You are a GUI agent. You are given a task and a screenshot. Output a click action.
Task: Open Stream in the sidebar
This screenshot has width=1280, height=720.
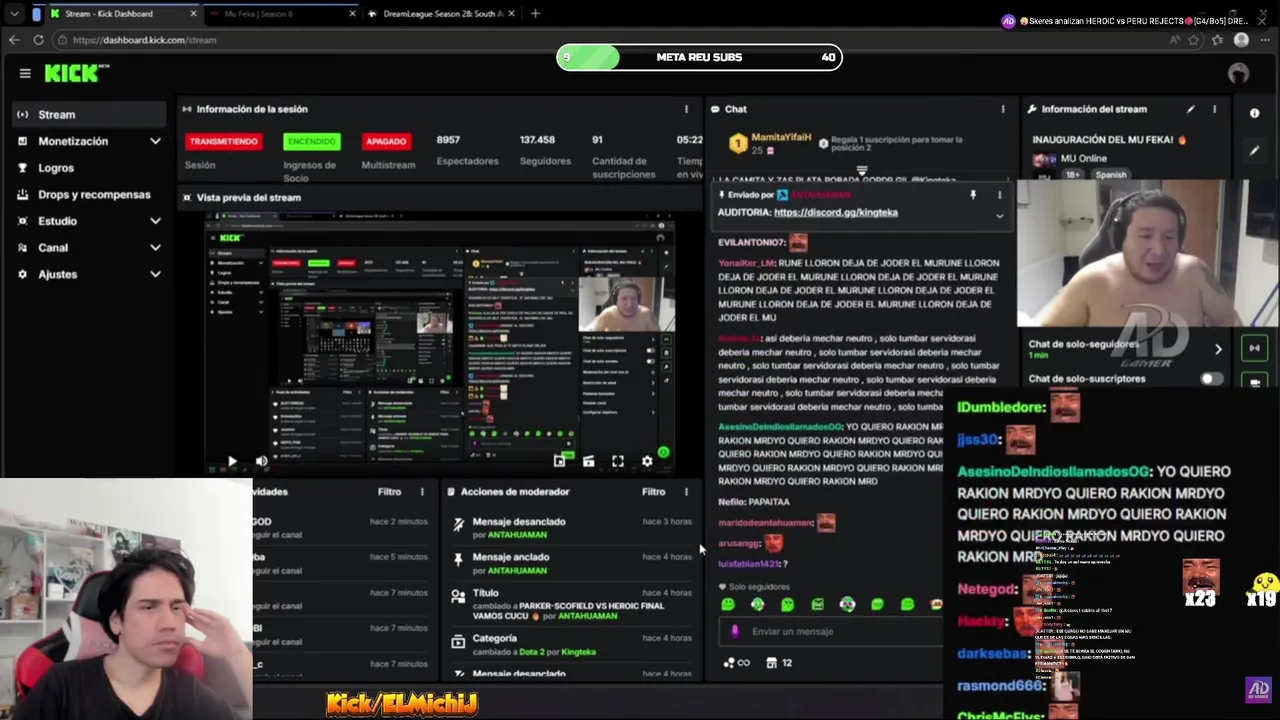click(88, 114)
